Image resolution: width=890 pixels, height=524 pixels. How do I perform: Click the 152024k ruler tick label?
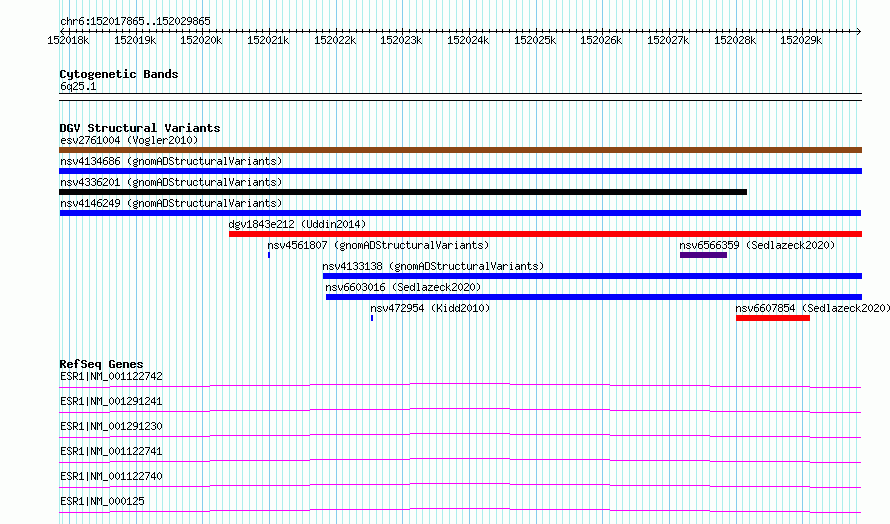(468, 40)
